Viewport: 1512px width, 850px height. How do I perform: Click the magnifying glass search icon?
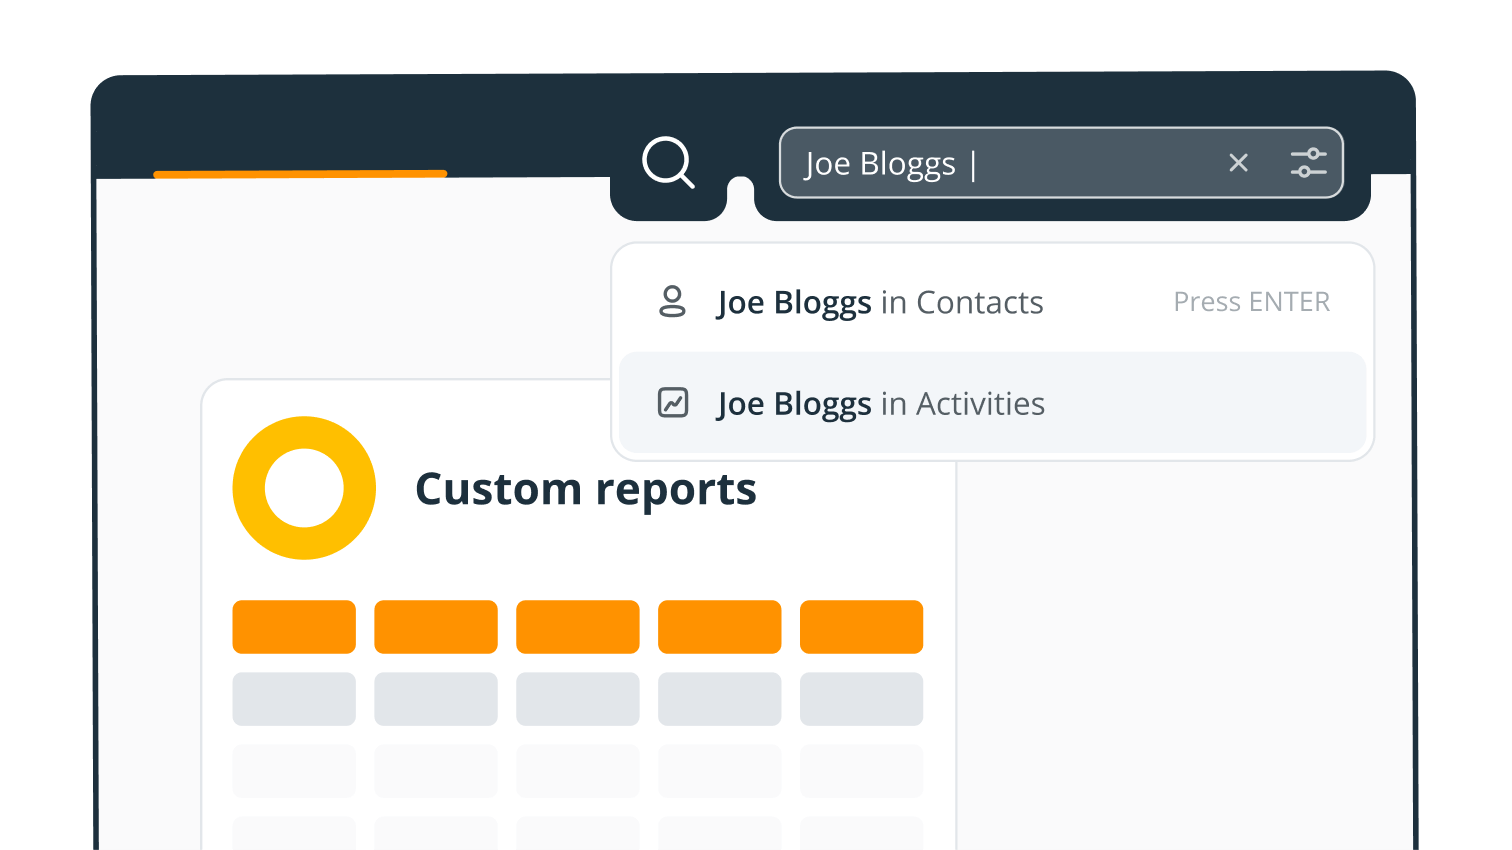coord(668,163)
